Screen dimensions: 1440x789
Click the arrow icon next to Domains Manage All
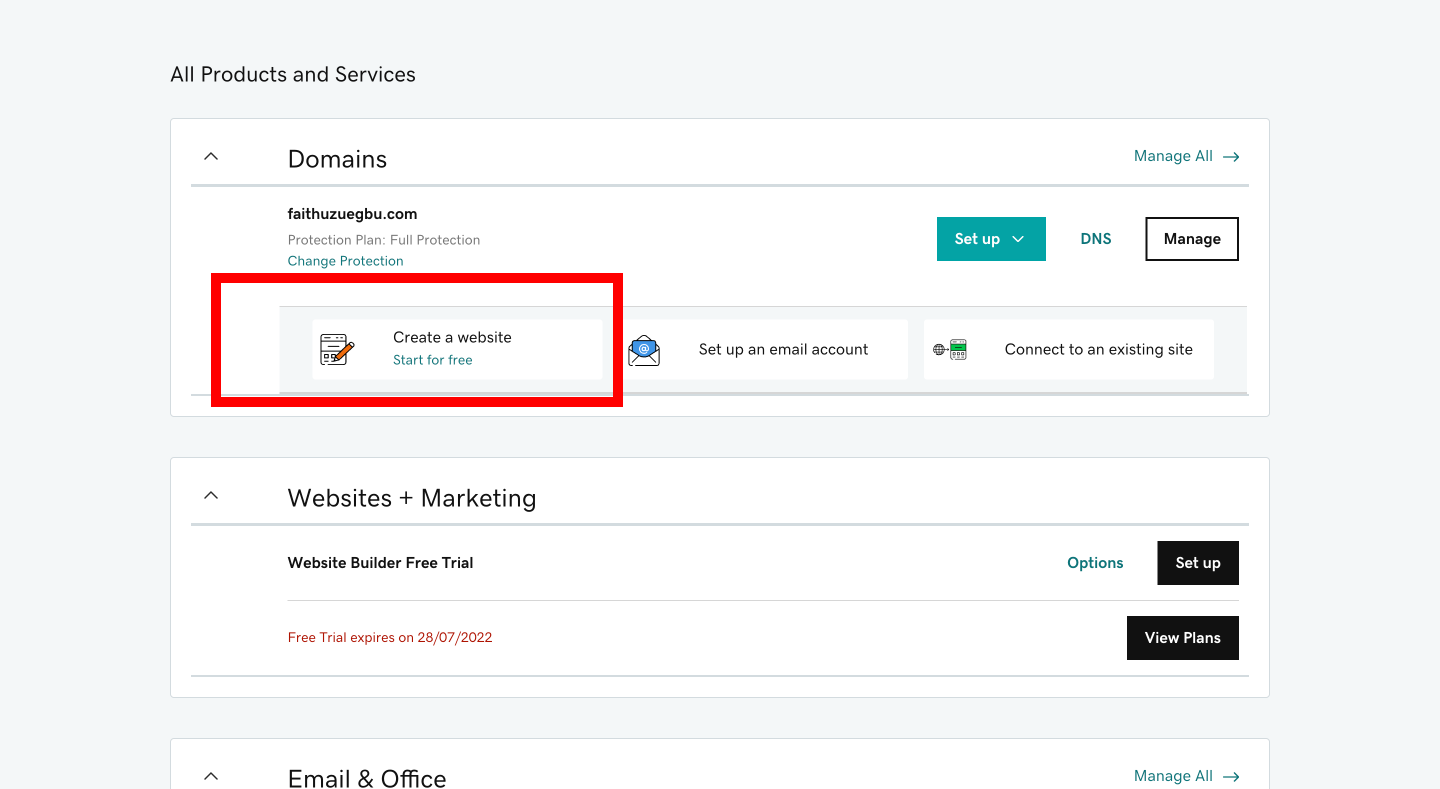pos(1231,156)
